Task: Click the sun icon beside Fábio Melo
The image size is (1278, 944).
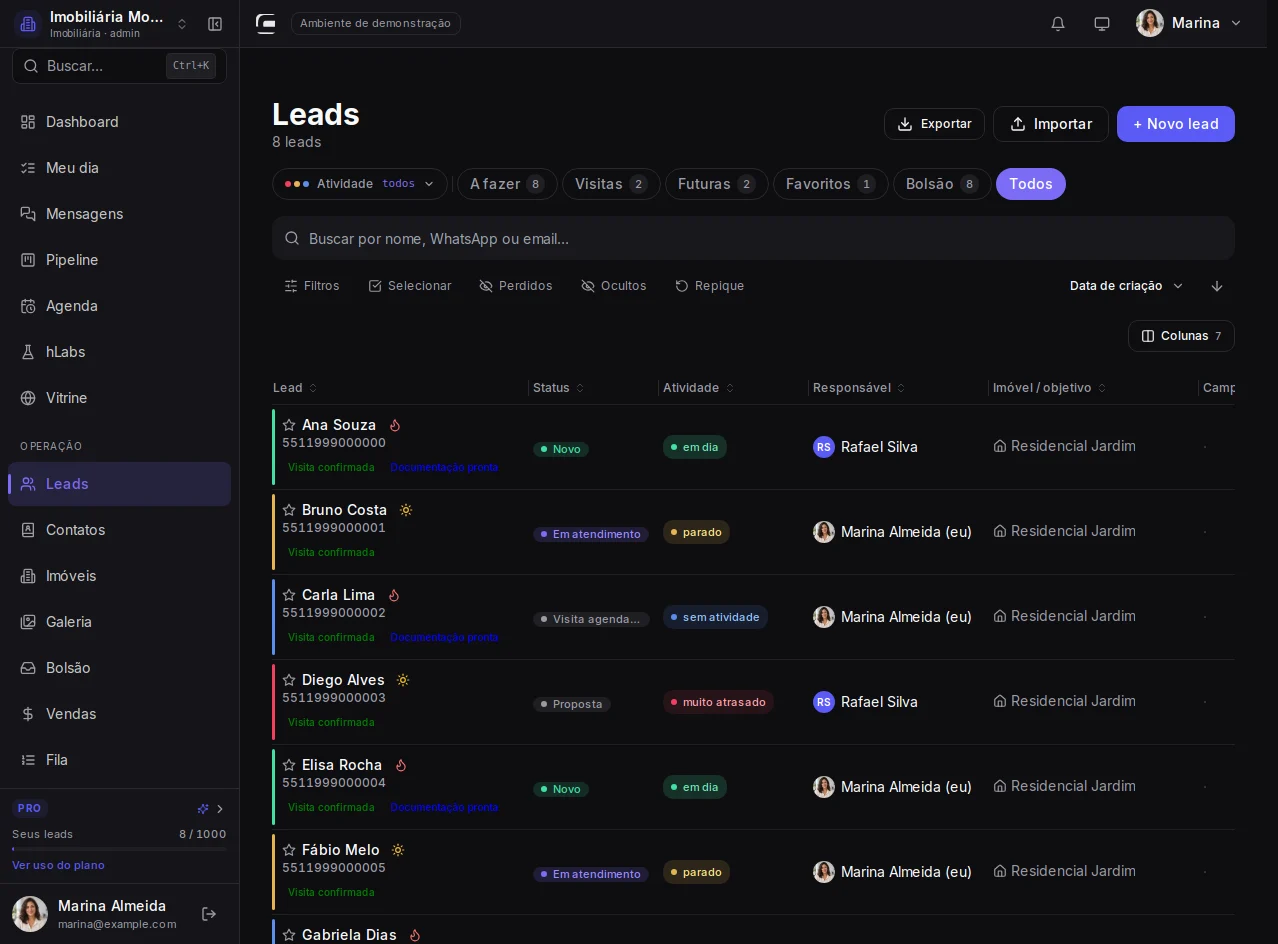Action: pos(398,850)
